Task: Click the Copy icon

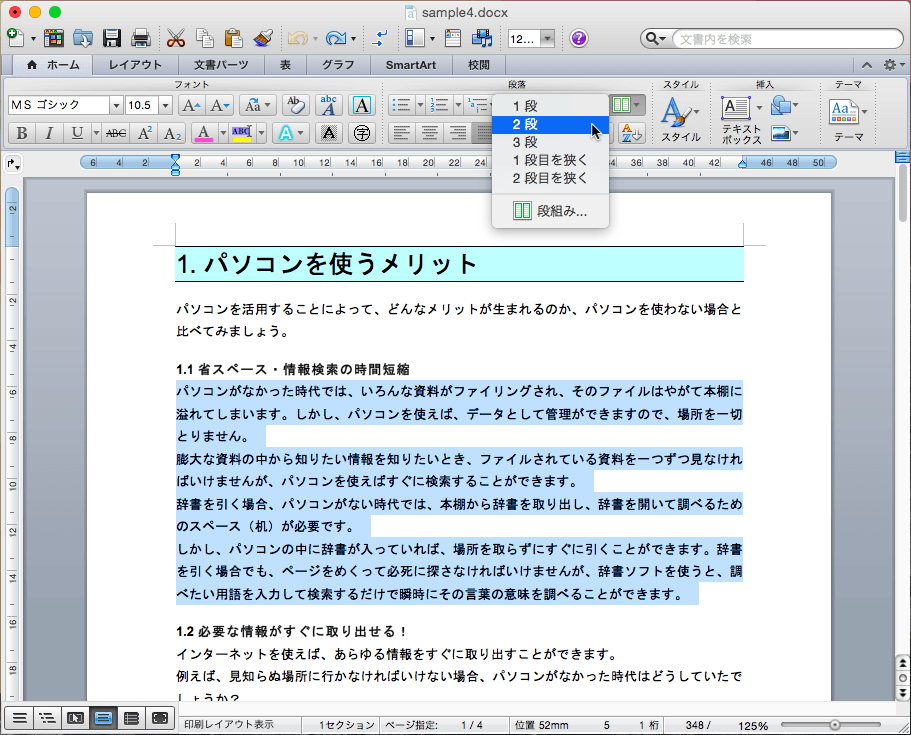Action: (x=205, y=38)
